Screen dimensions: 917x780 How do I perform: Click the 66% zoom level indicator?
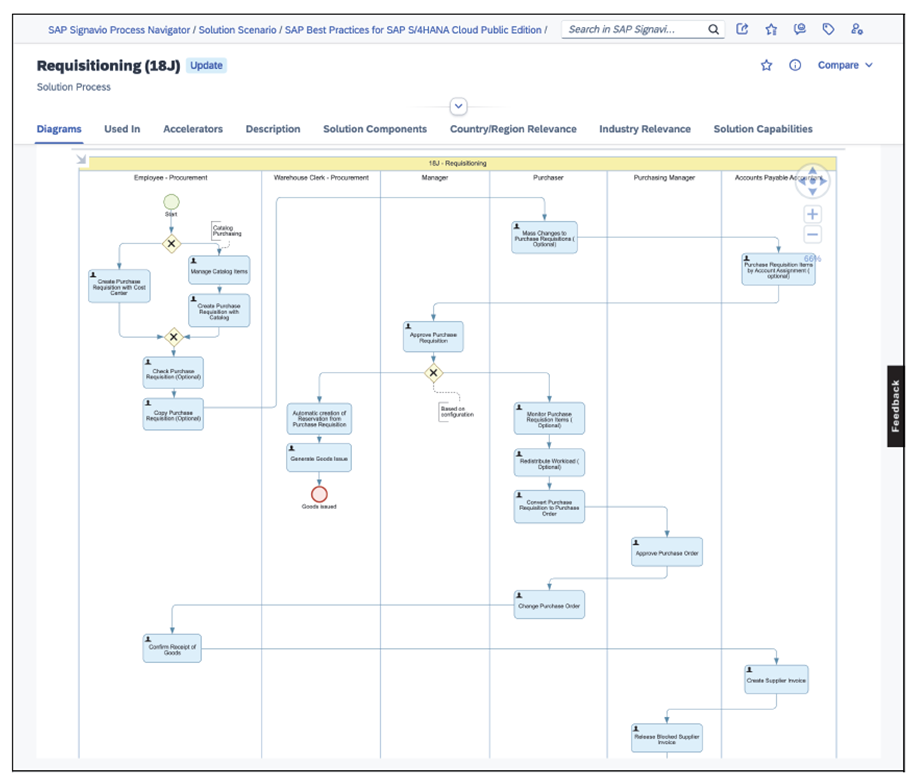812,258
